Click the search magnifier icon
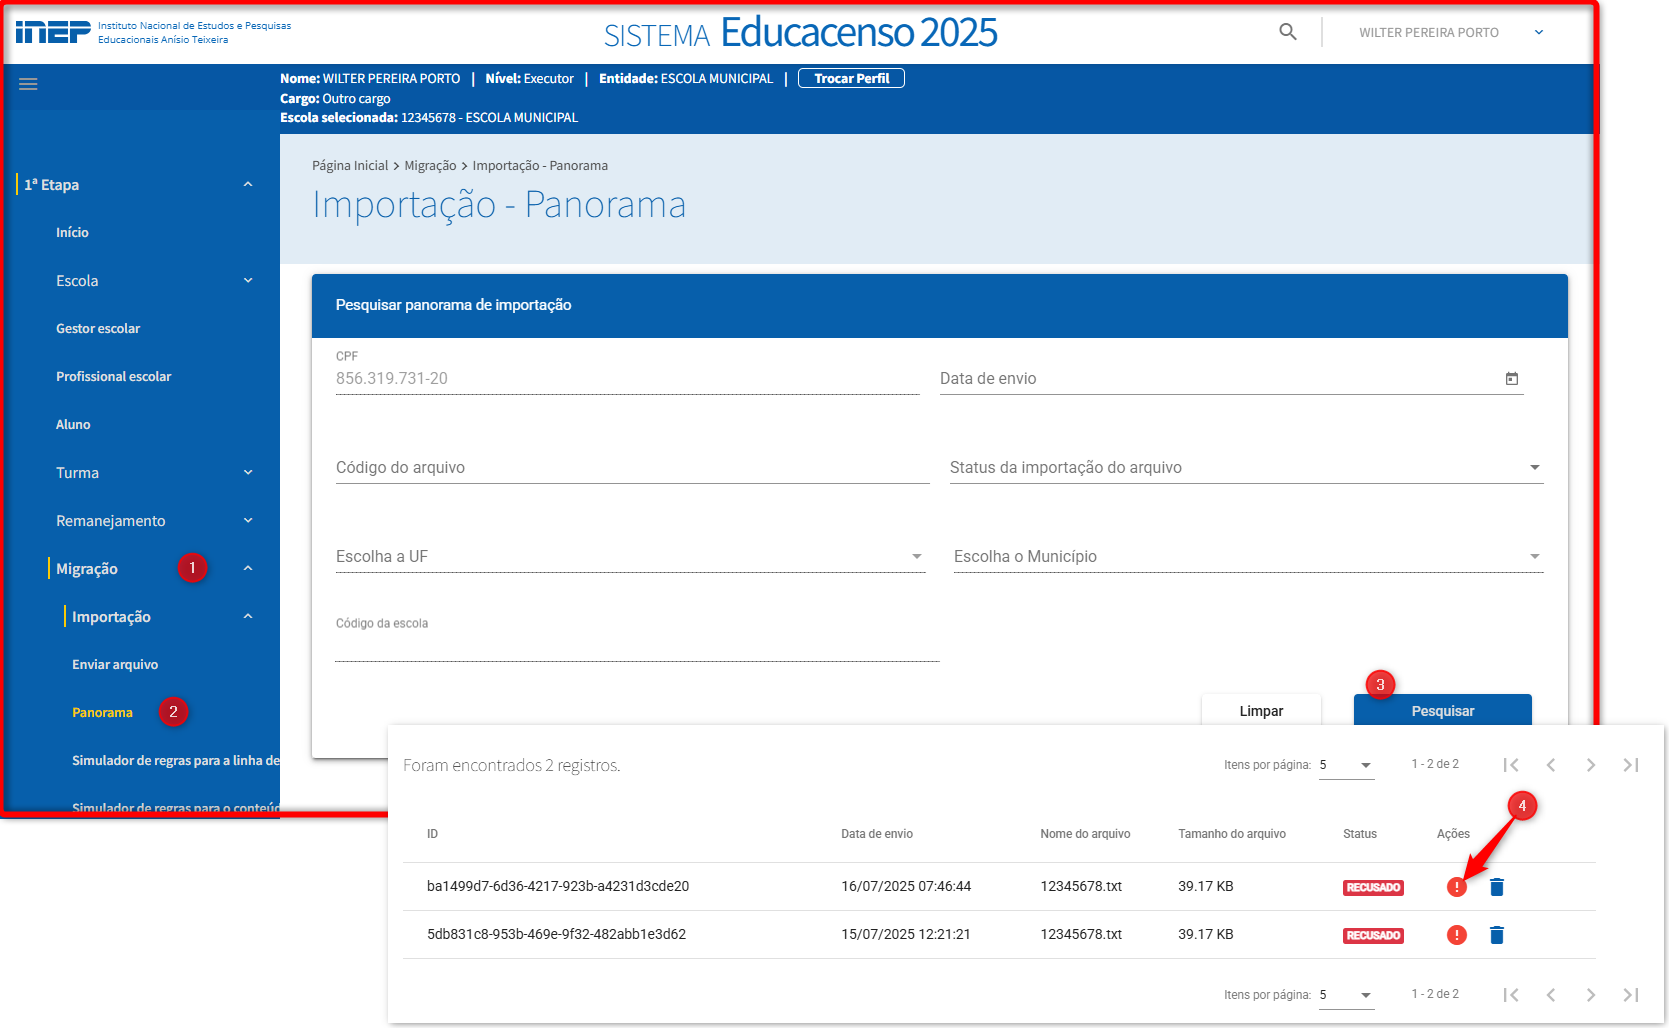 1288,32
